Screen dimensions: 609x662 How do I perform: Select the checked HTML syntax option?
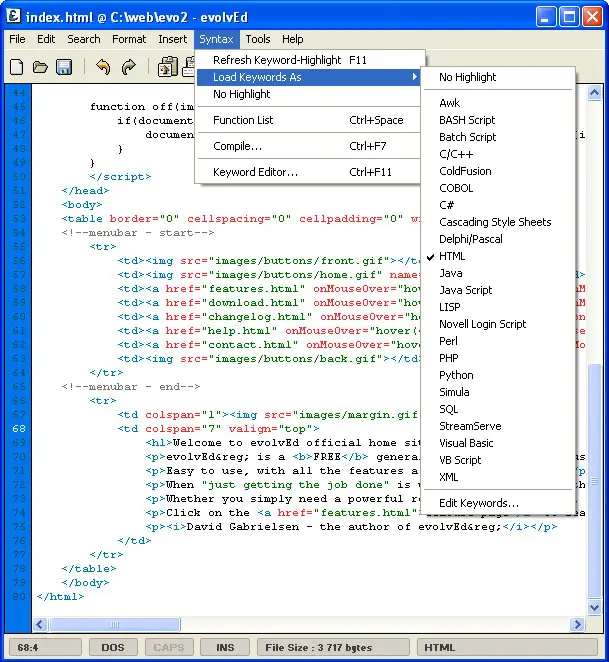point(452,256)
